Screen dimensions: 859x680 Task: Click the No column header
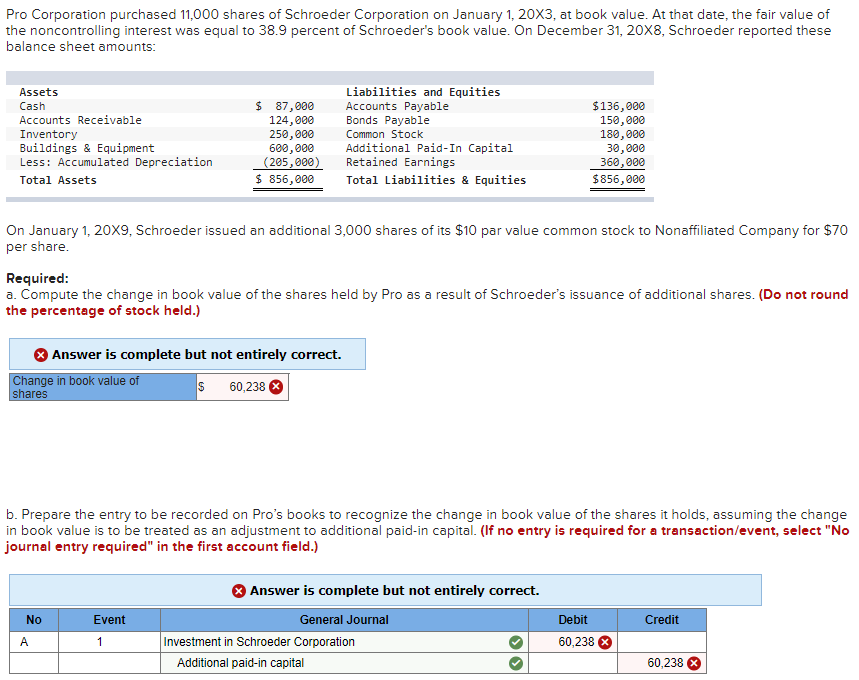tap(34, 620)
